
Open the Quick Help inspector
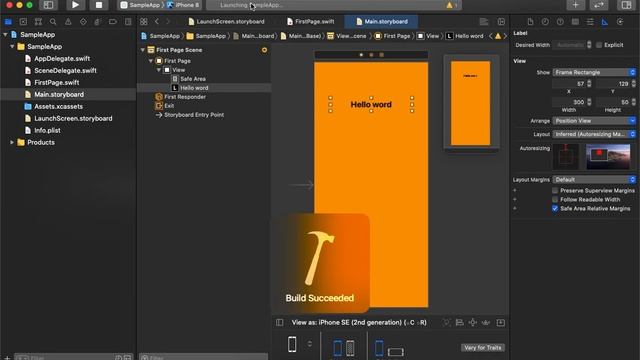click(x=560, y=22)
